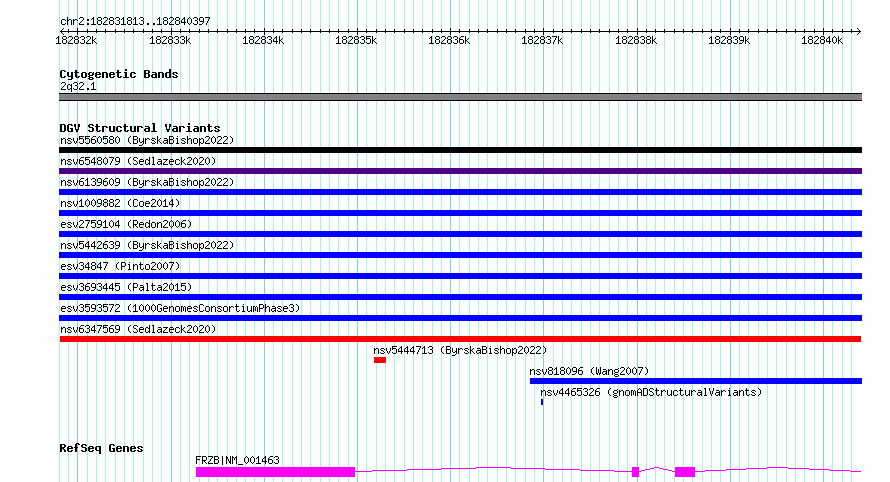Select the blue bar under esv34847
Image resolution: width=890 pixels, height=482 pixels.
pyautogui.click(x=460, y=276)
